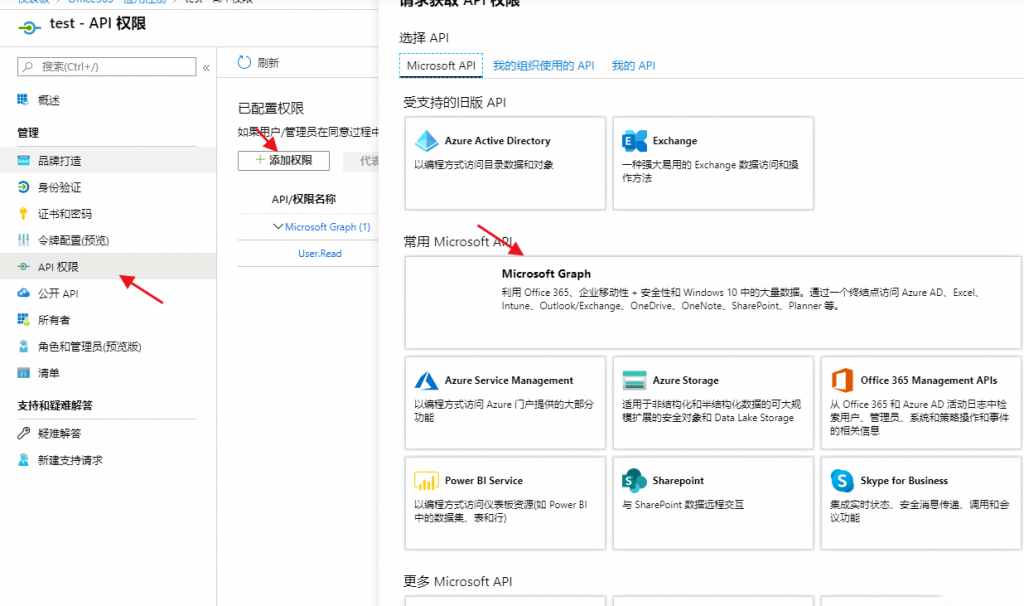Click the 证书和密码 key icon
Viewport: 1024px width, 606px height.
(24, 214)
